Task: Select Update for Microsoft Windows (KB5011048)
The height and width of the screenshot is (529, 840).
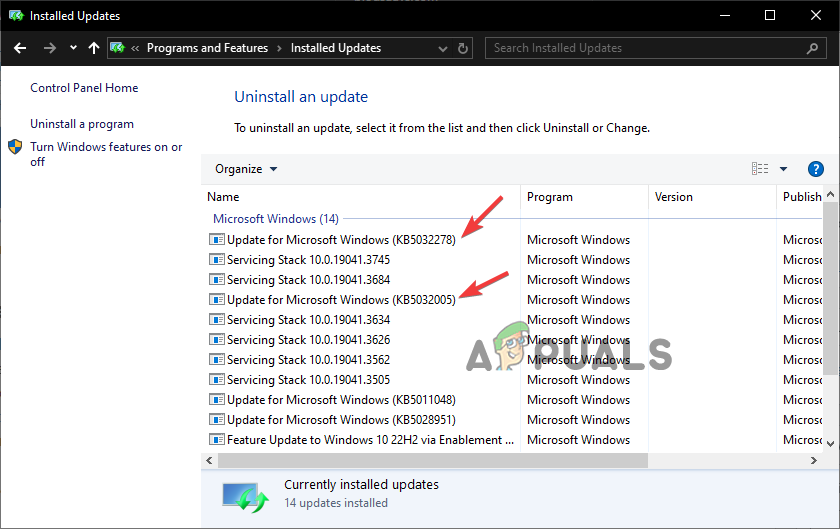Action: click(x=341, y=400)
